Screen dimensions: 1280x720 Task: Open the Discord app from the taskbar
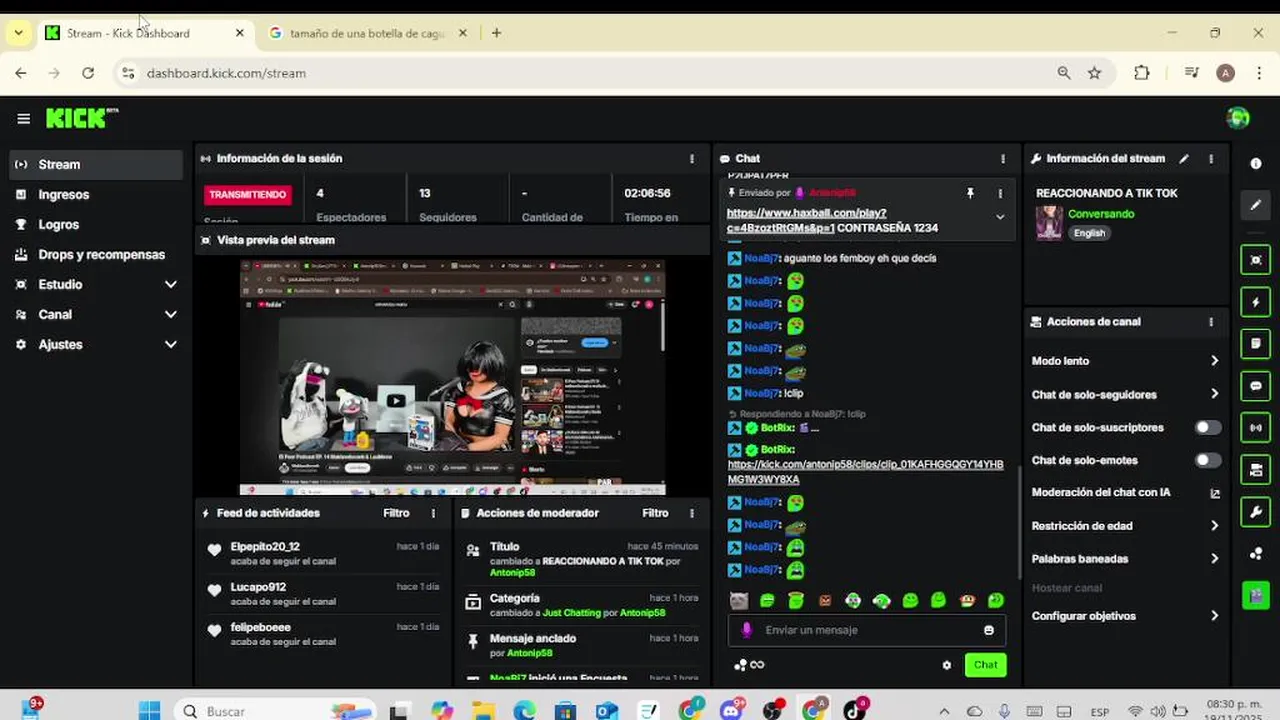coord(732,711)
